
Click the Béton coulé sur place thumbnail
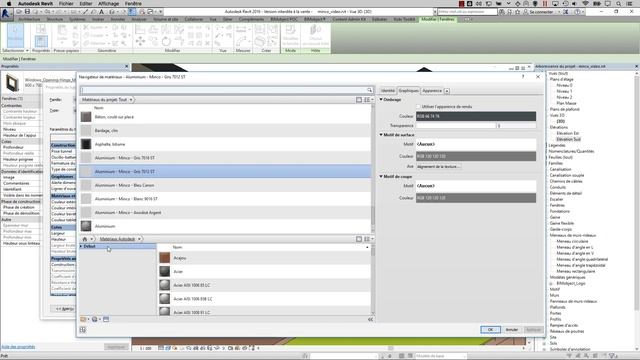pos(86,117)
